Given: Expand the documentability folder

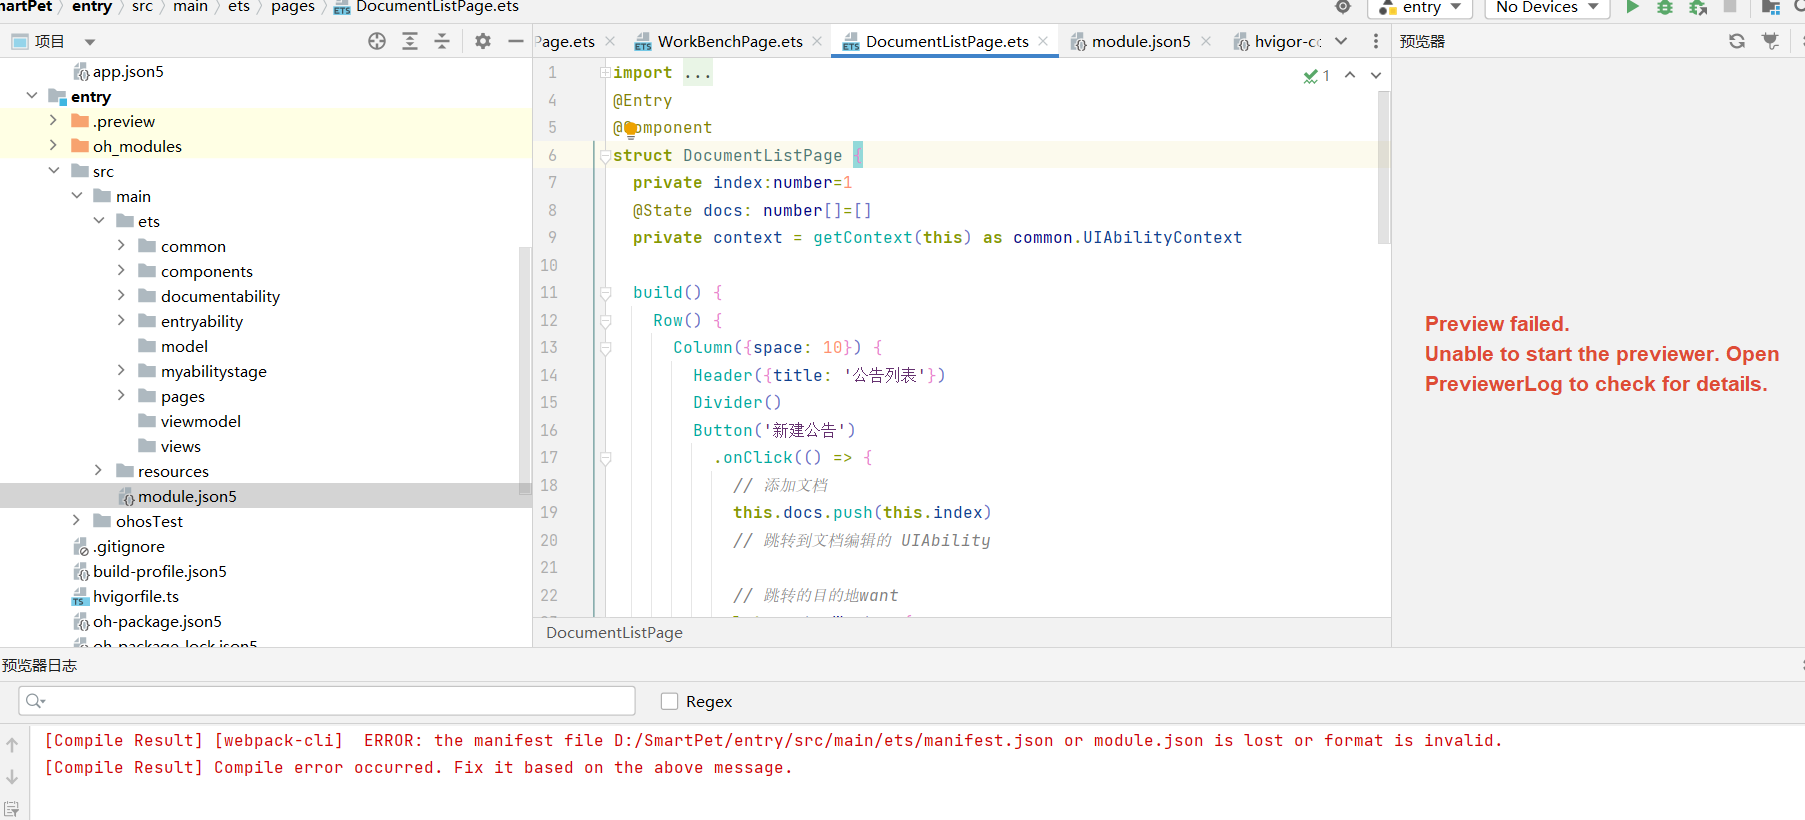Looking at the screenshot, I should (x=121, y=296).
